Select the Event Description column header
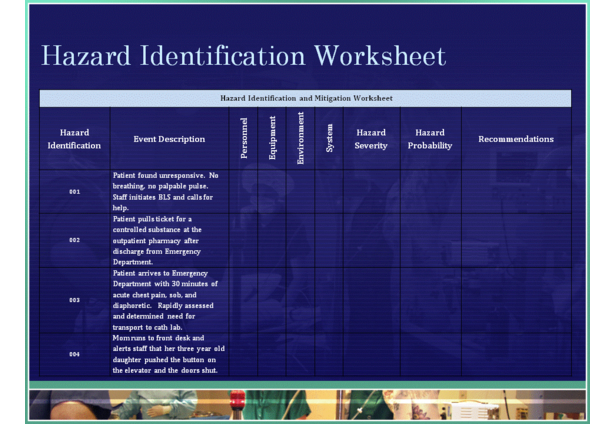The height and width of the screenshot is (424, 615). 169,139
